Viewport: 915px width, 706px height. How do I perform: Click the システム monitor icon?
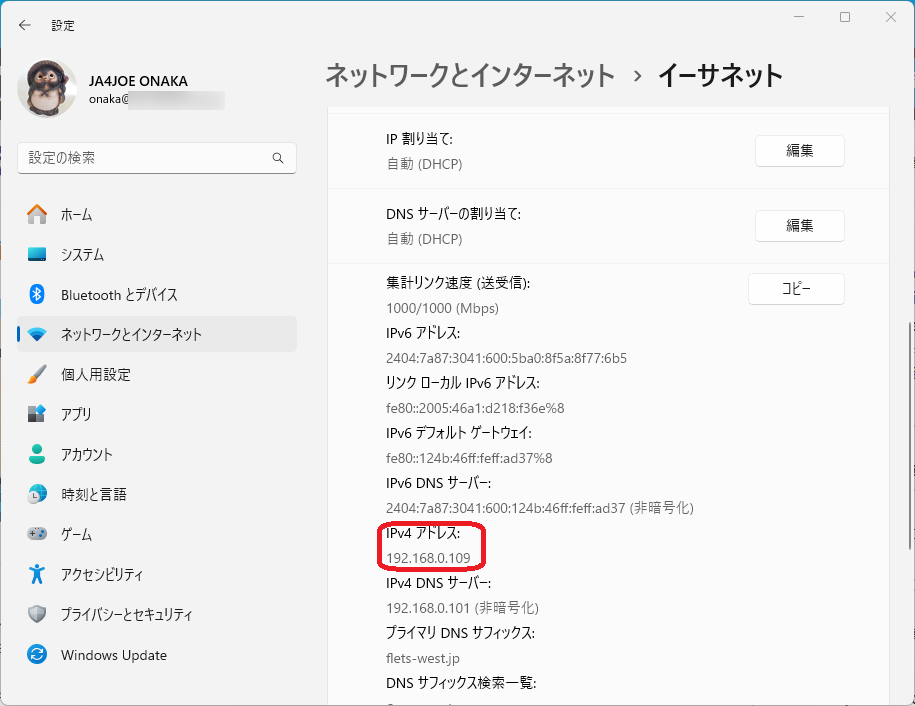(x=37, y=254)
